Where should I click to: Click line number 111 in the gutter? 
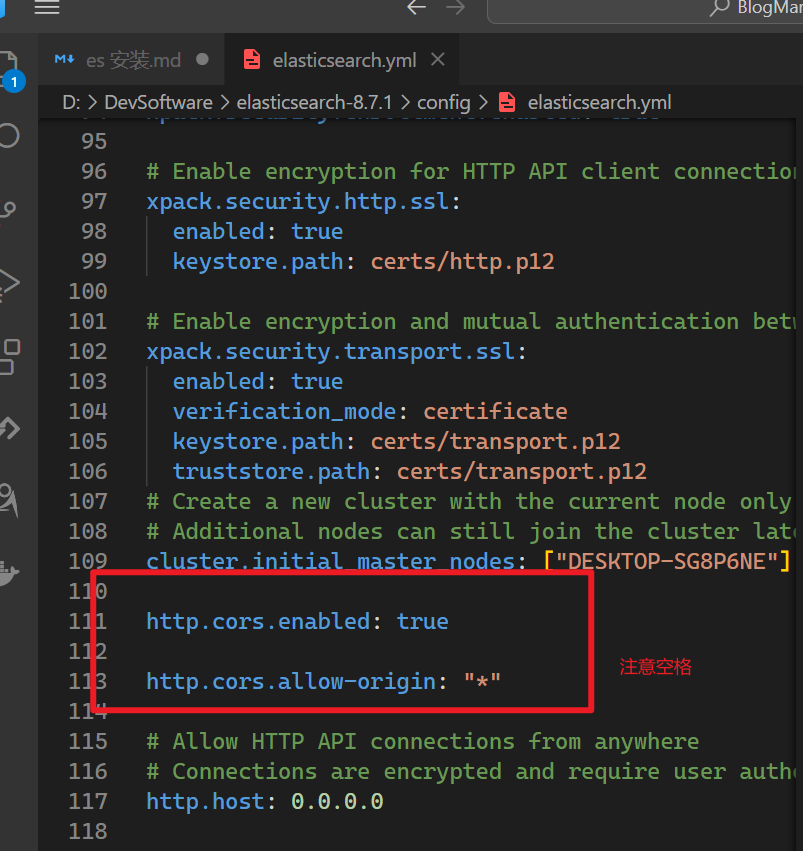pos(87,621)
